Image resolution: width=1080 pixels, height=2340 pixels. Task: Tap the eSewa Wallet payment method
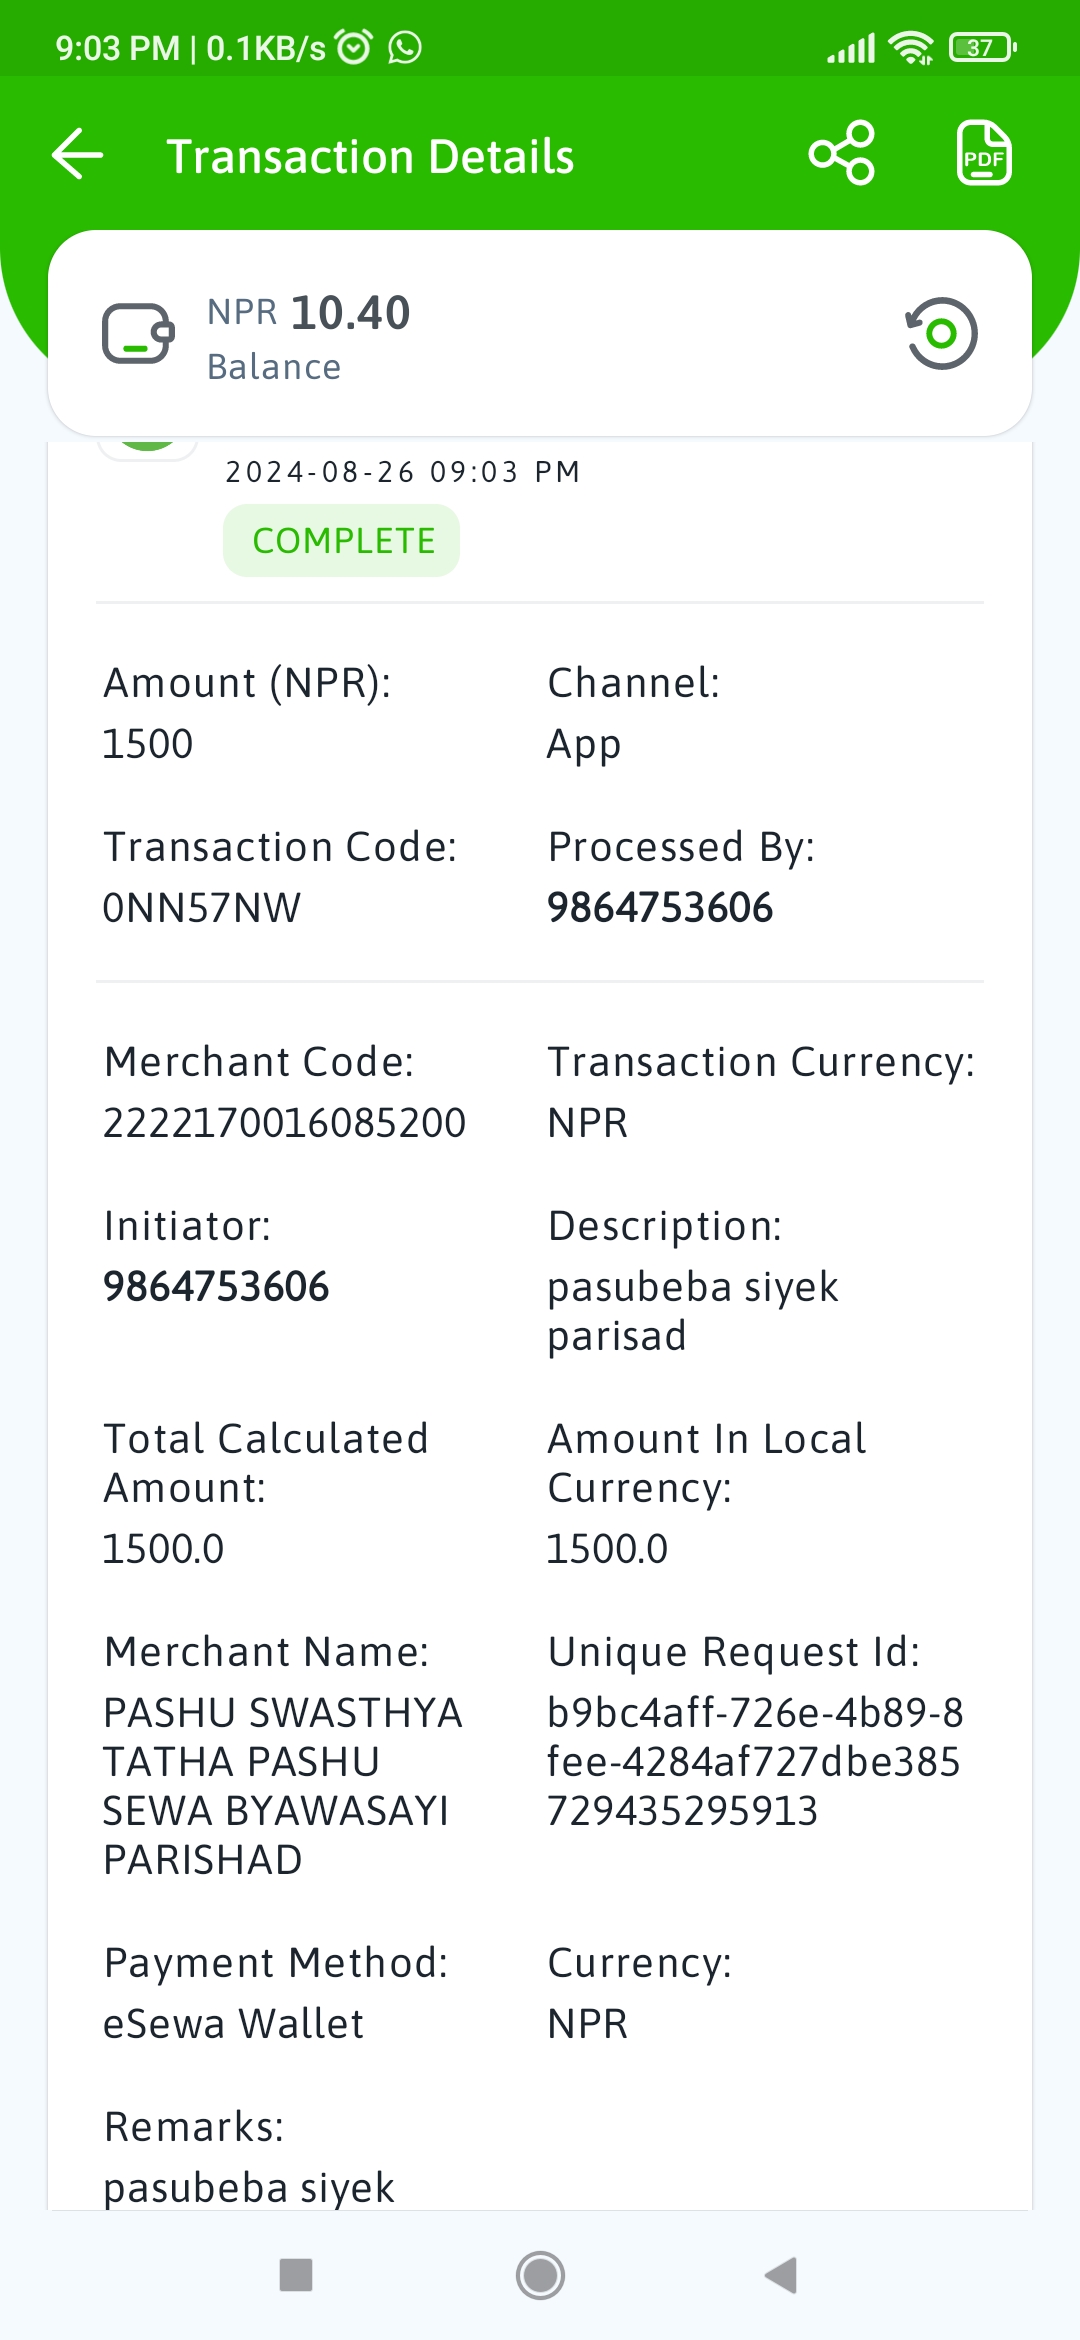(x=234, y=2024)
